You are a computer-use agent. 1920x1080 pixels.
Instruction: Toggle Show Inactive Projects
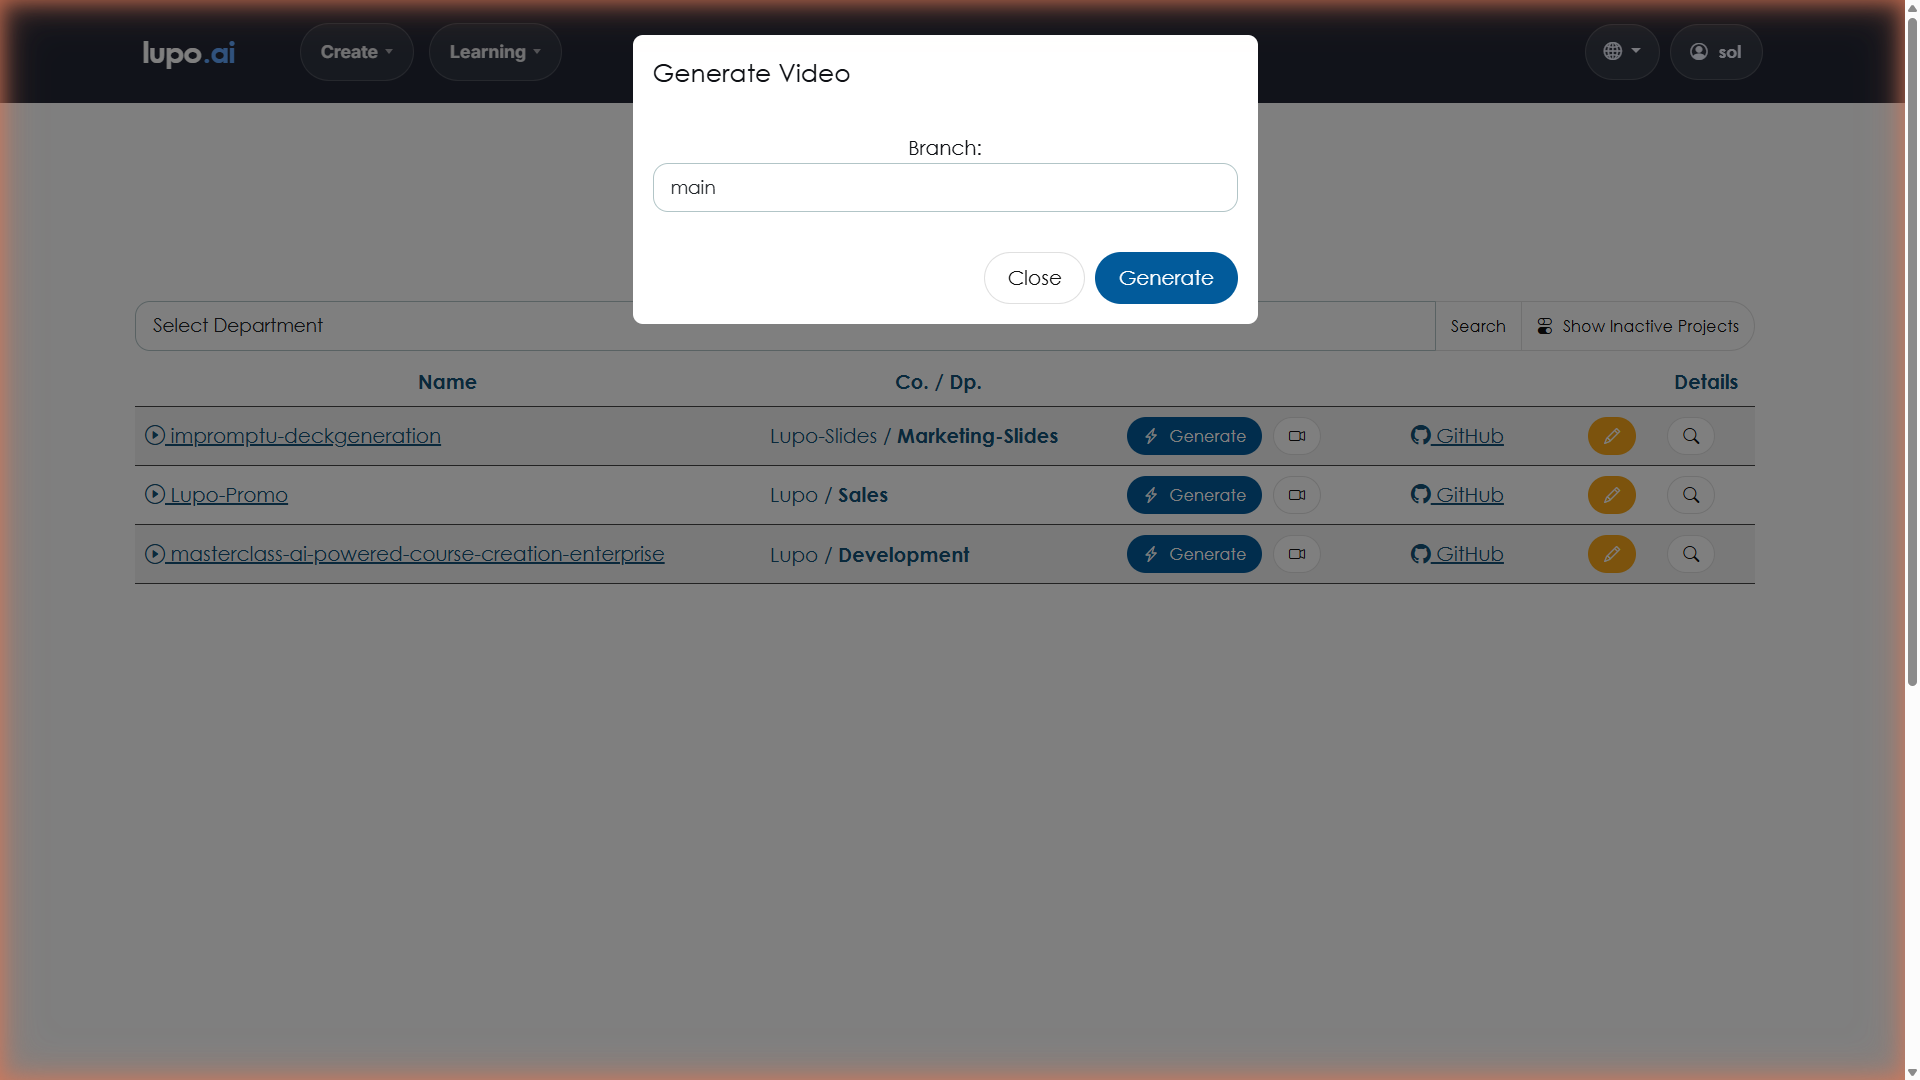(x=1638, y=326)
